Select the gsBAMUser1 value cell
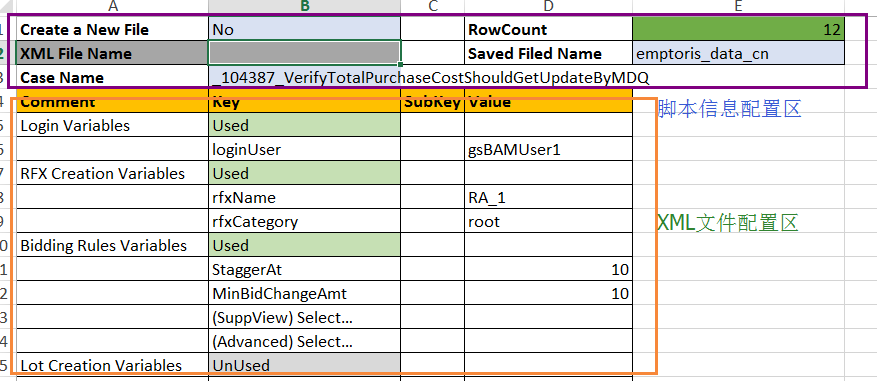Viewport: 877px width, 381px height. coord(548,149)
